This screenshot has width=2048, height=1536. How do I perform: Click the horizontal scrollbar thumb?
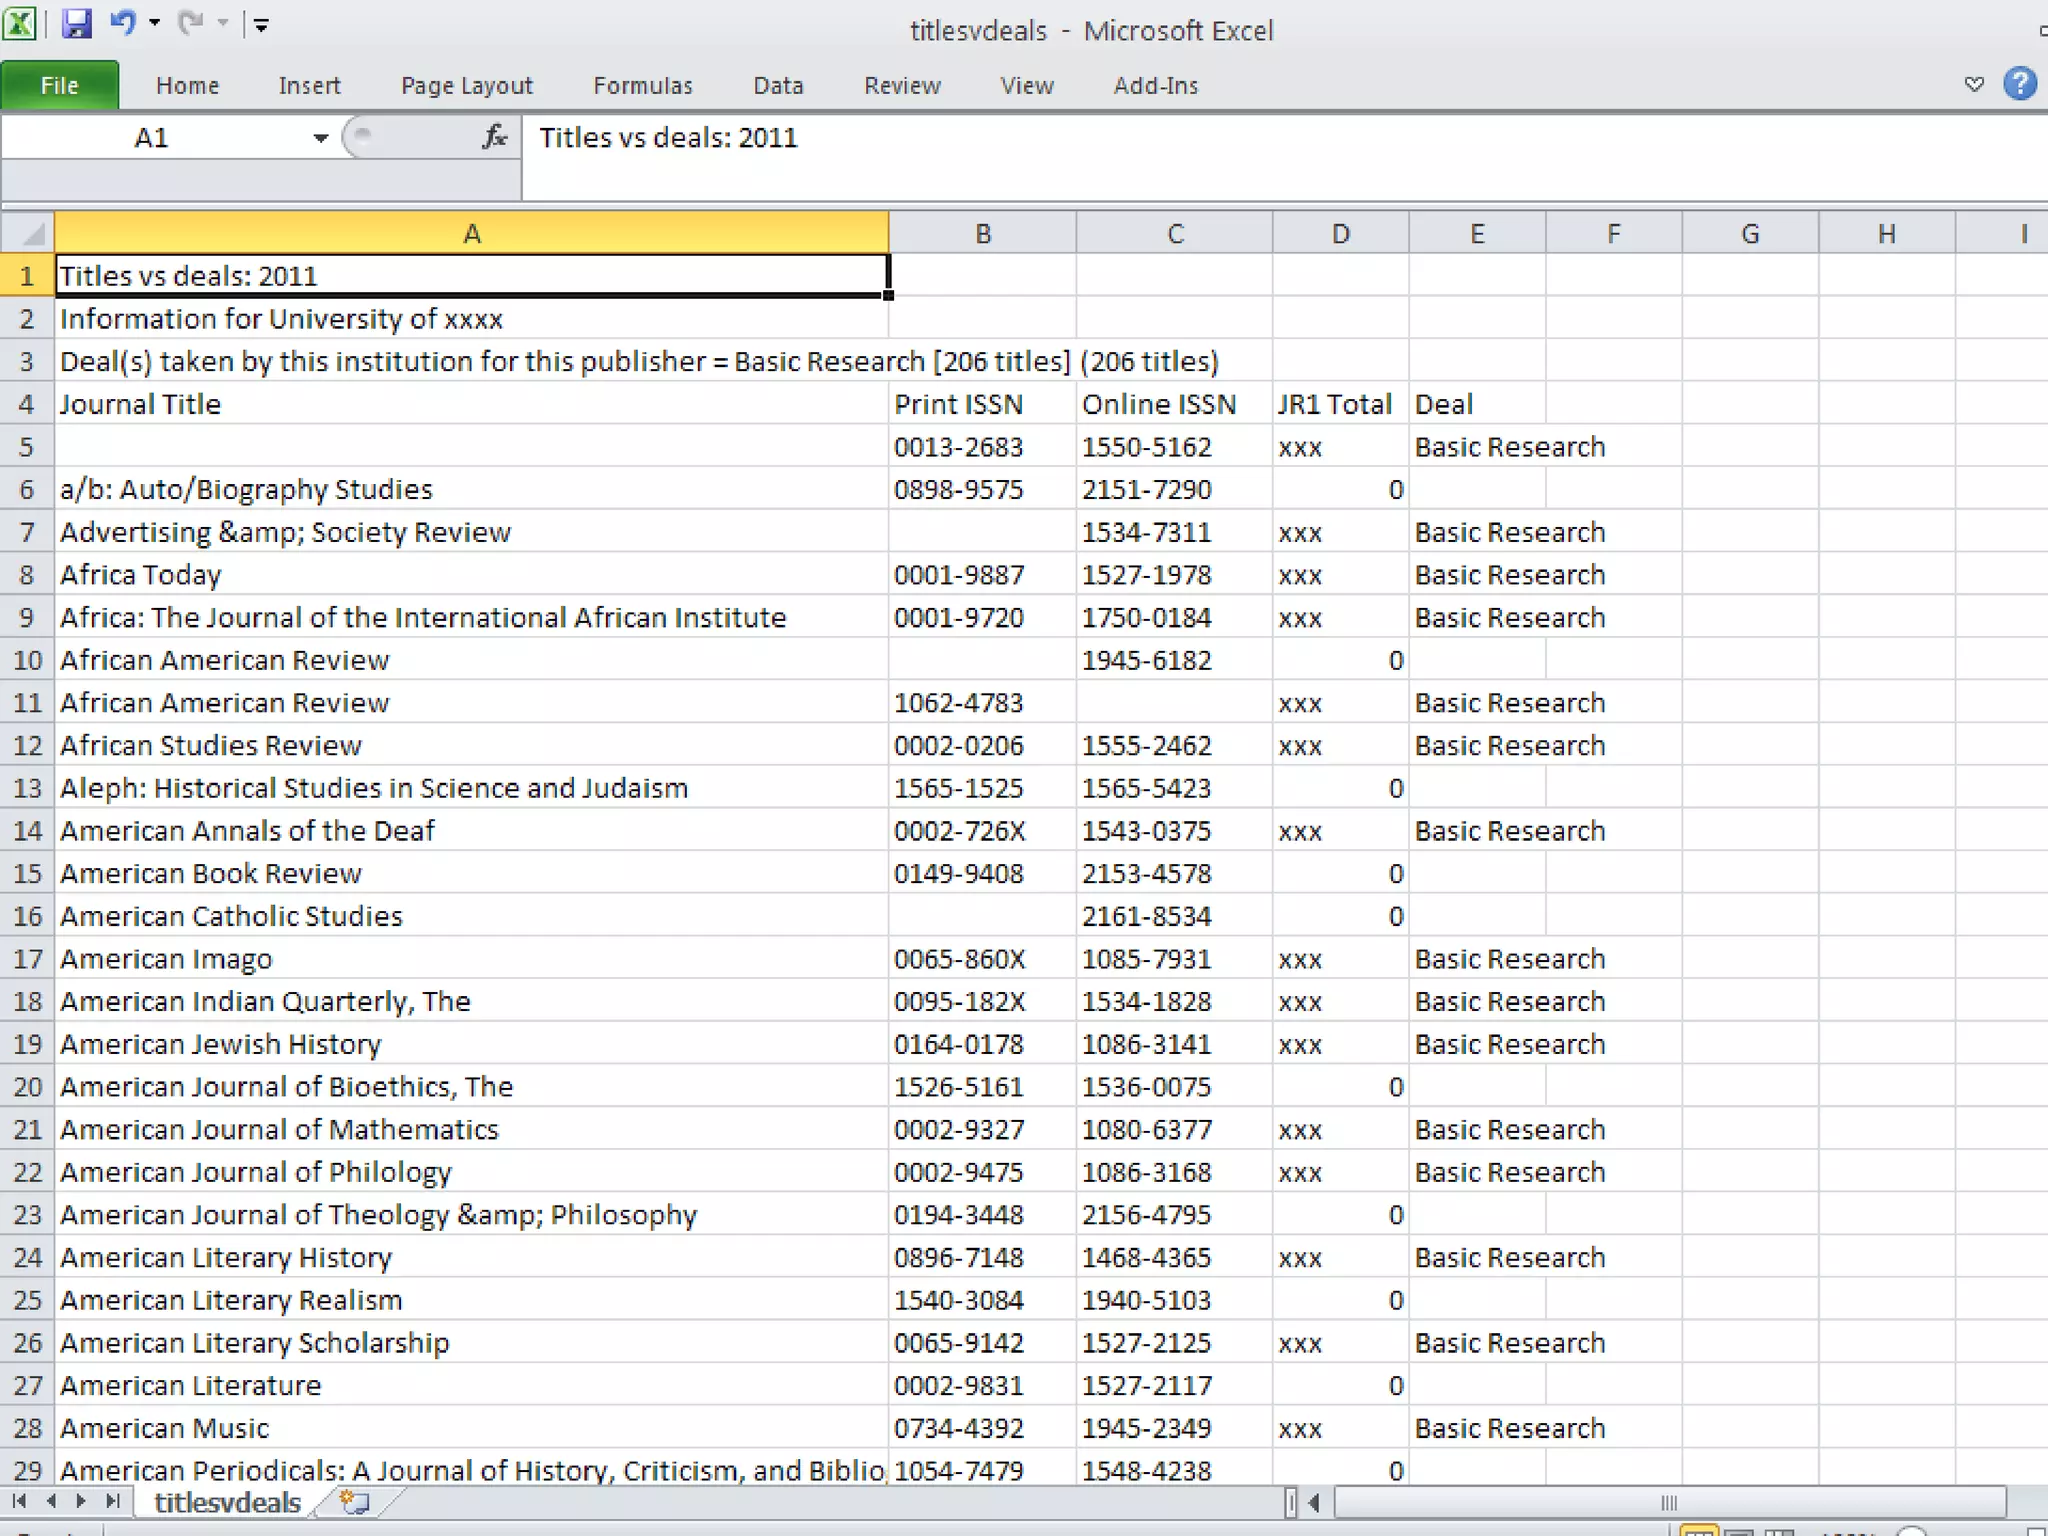(x=1668, y=1502)
